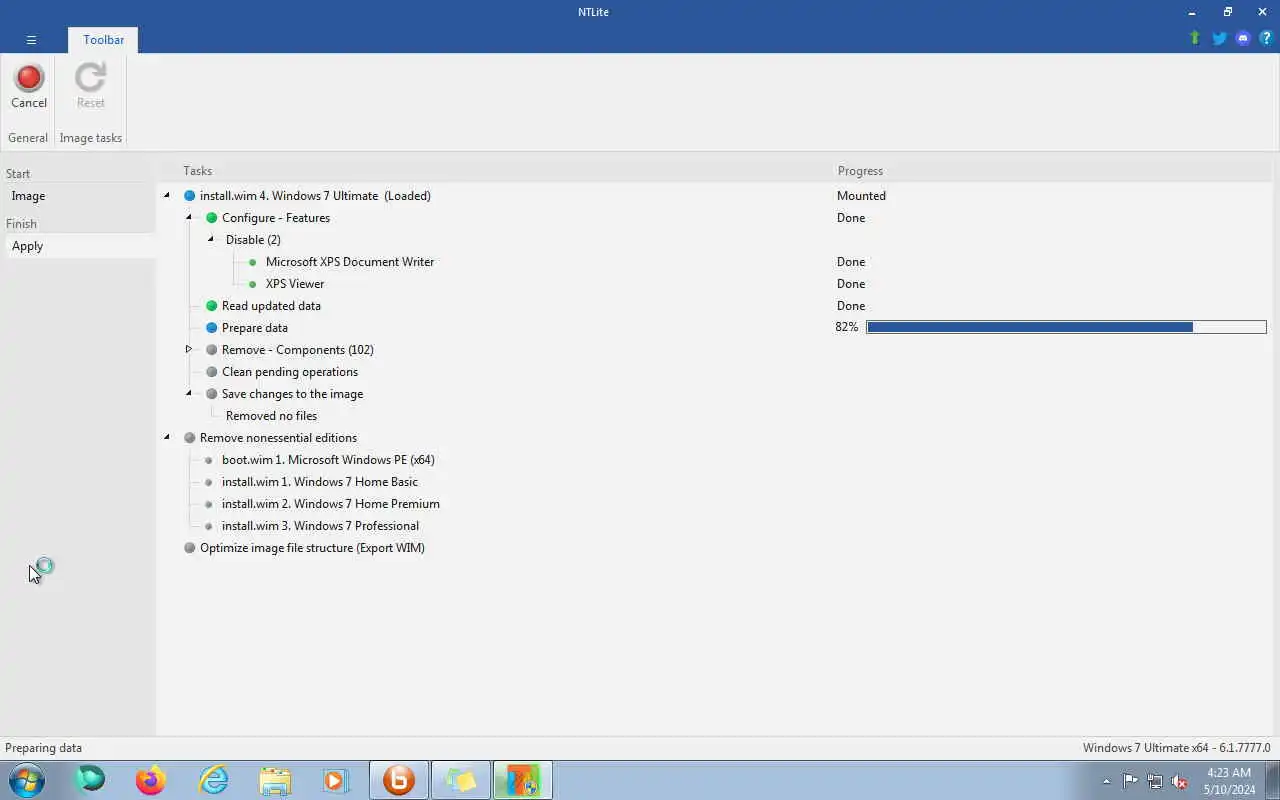Select the Removed no files row

[x=271, y=416]
